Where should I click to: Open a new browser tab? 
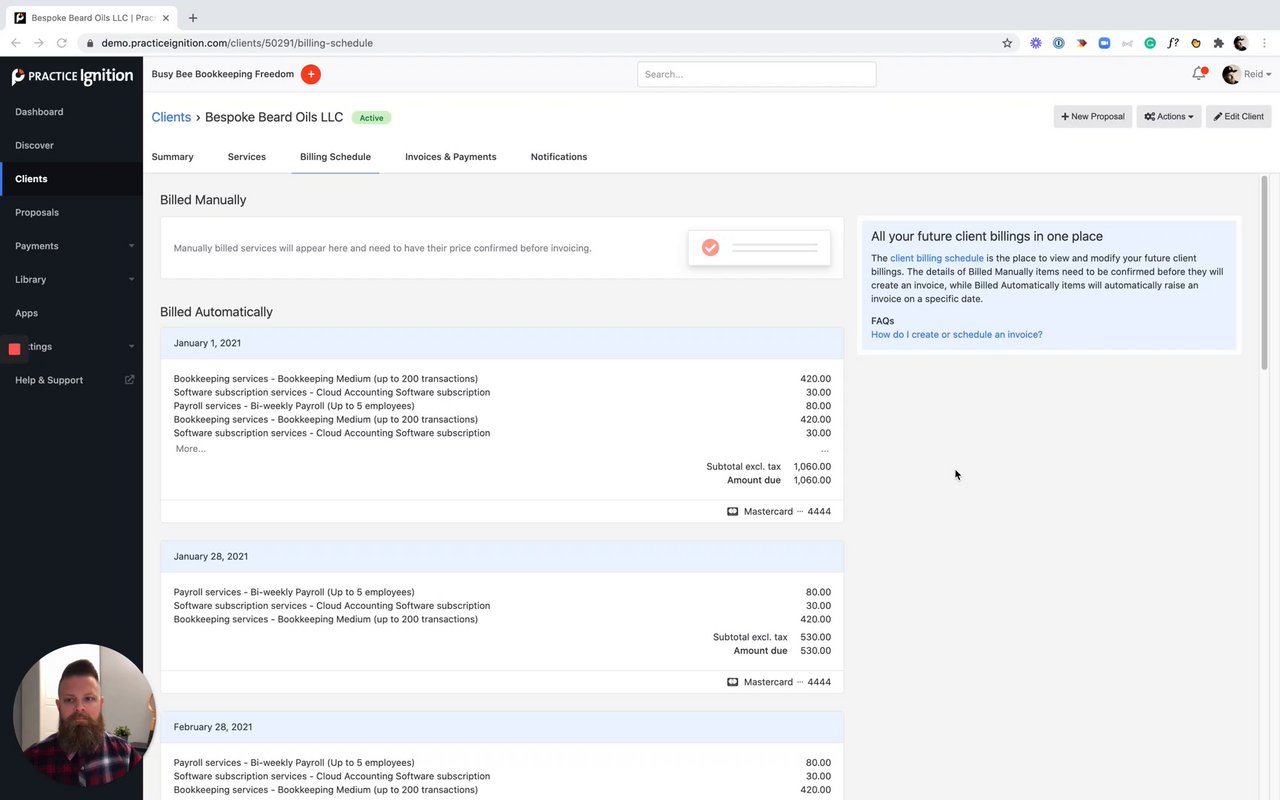tap(193, 18)
